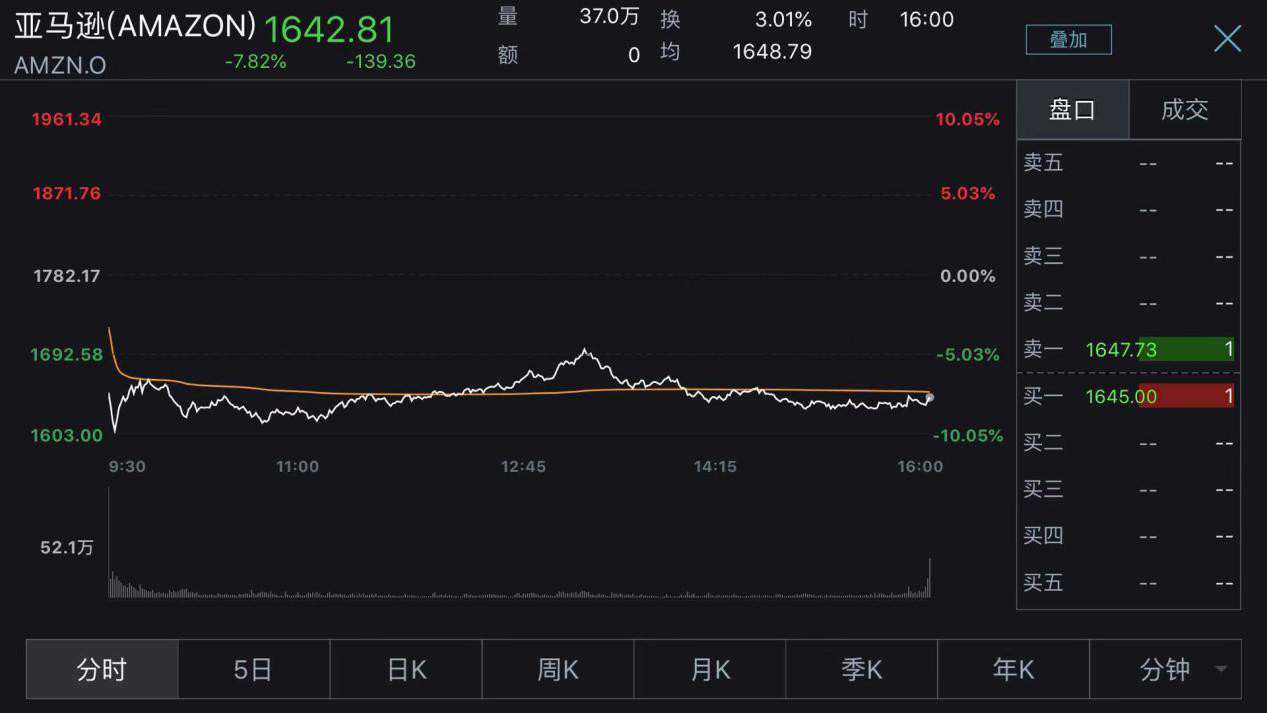
Task: Click the -7.82% percent change value
Action: 256,62
